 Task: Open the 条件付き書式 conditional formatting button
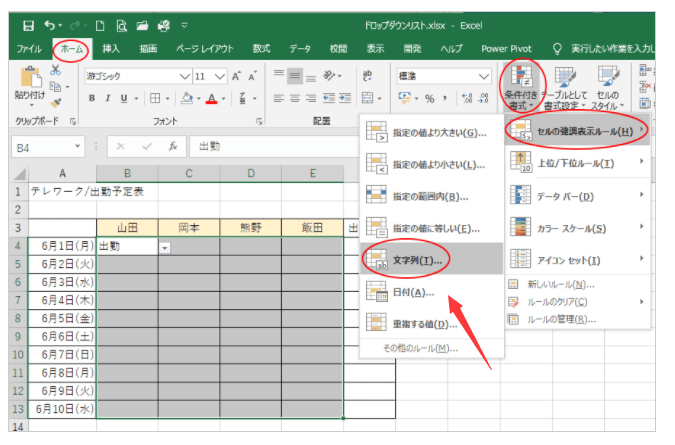click(x=521, y=86)
